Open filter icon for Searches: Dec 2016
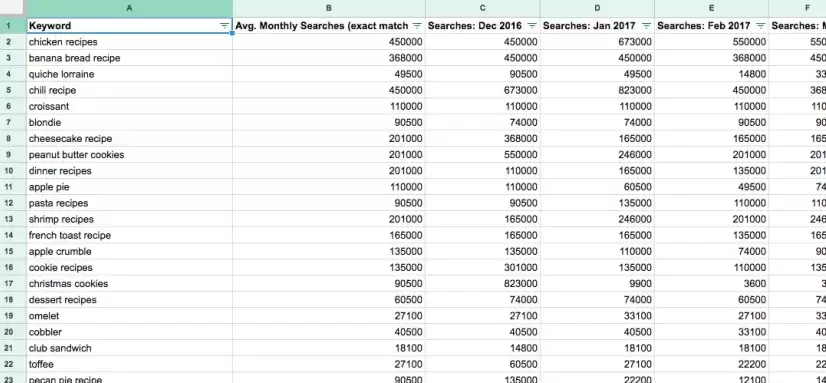 tap(532, 26)
